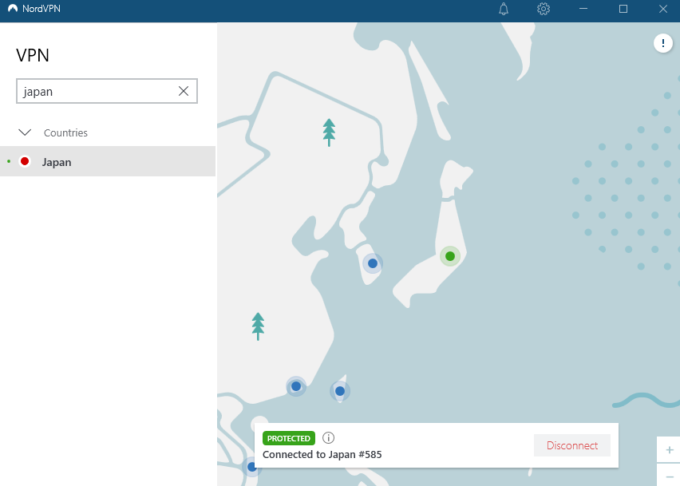680x486 pixels.
Task: Click the Japan flag icon
Action: point(25,161)
